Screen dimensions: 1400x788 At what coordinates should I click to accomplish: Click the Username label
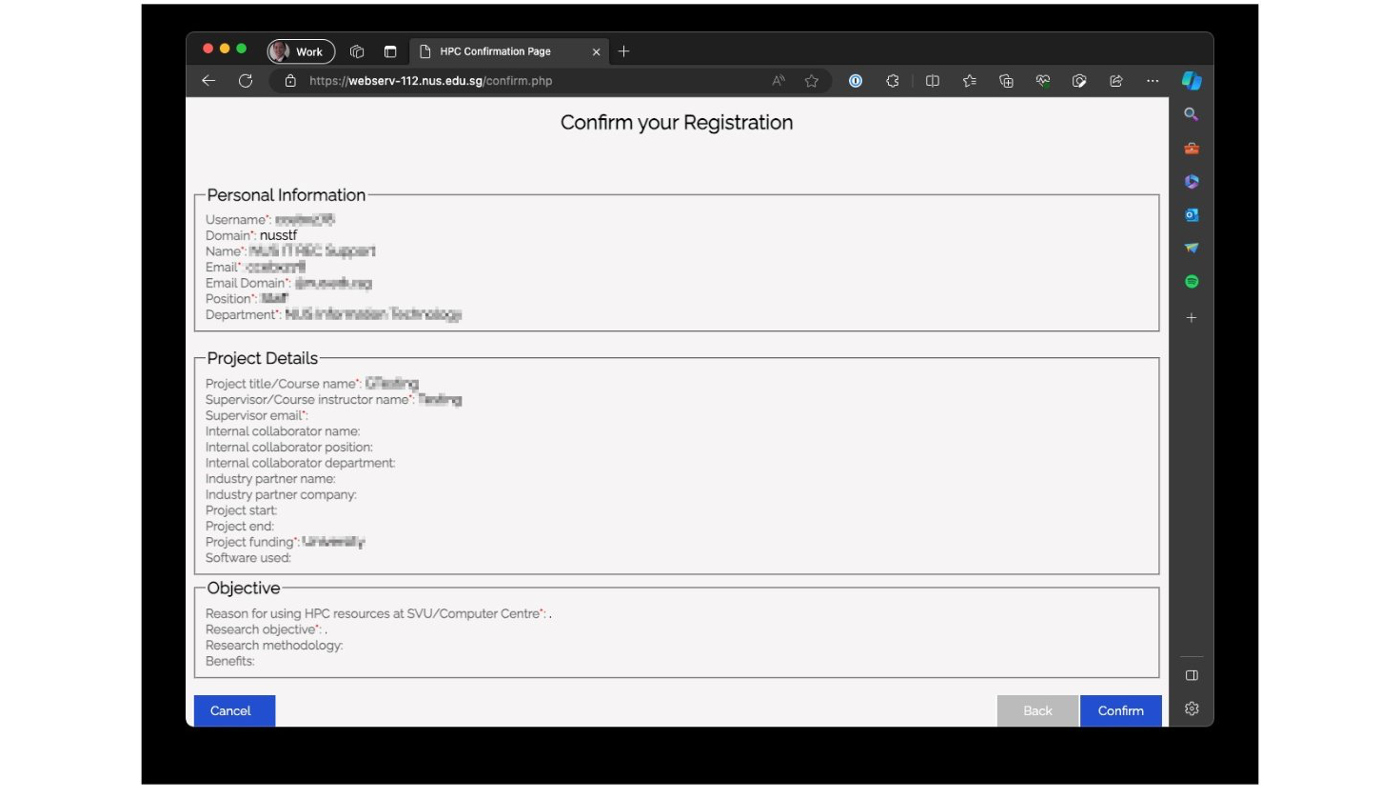pyautogui.click(x=238, y=220)
